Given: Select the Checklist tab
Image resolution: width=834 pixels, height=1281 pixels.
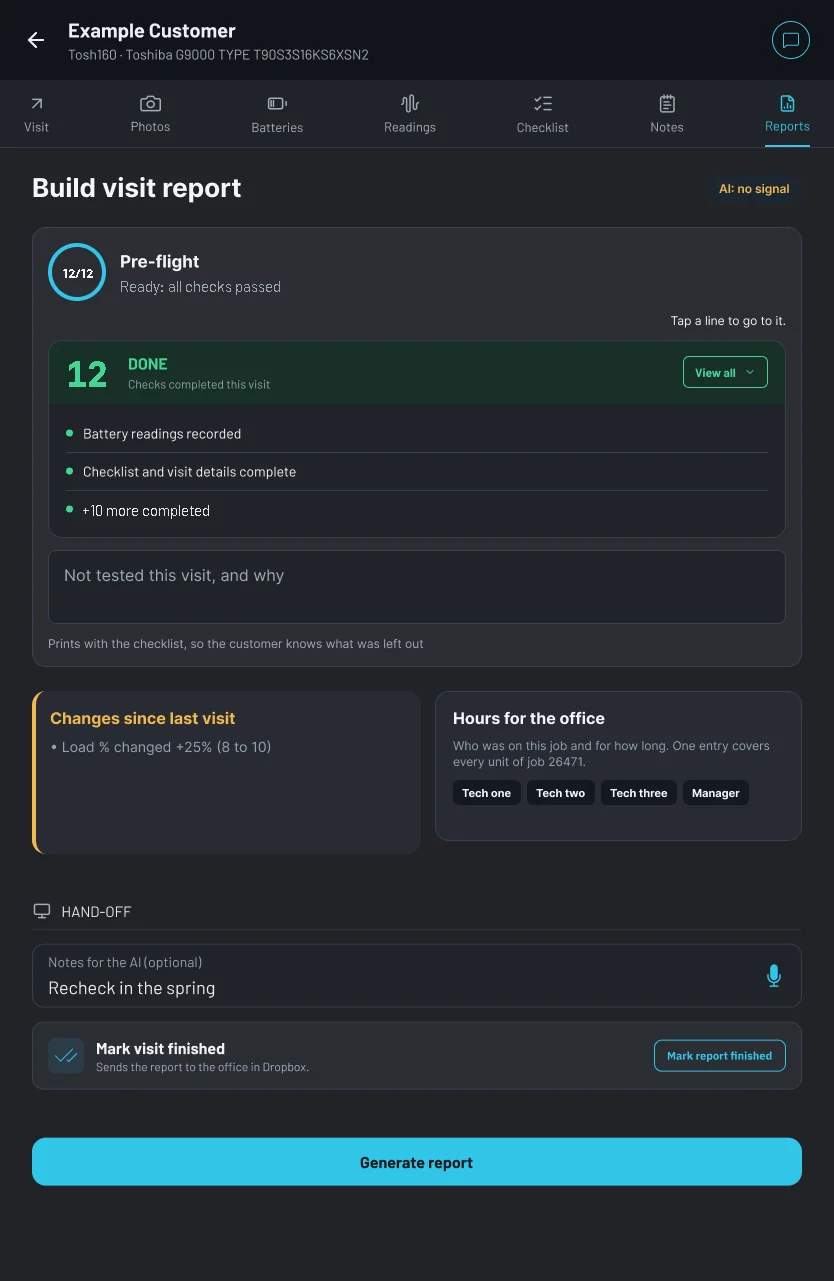Looking at the screenshot, I should [543, 114].
